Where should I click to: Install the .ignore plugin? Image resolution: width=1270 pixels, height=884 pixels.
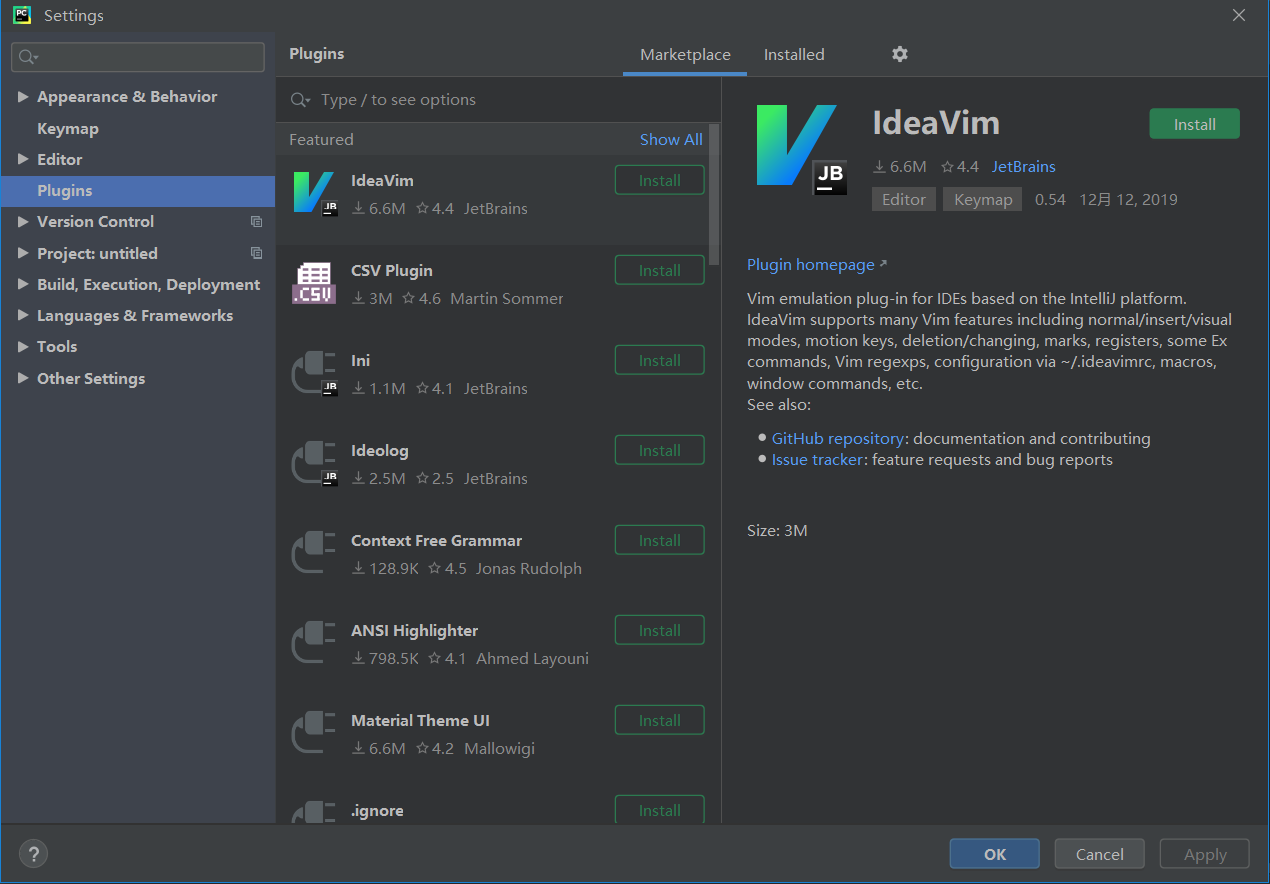[660, 810]
